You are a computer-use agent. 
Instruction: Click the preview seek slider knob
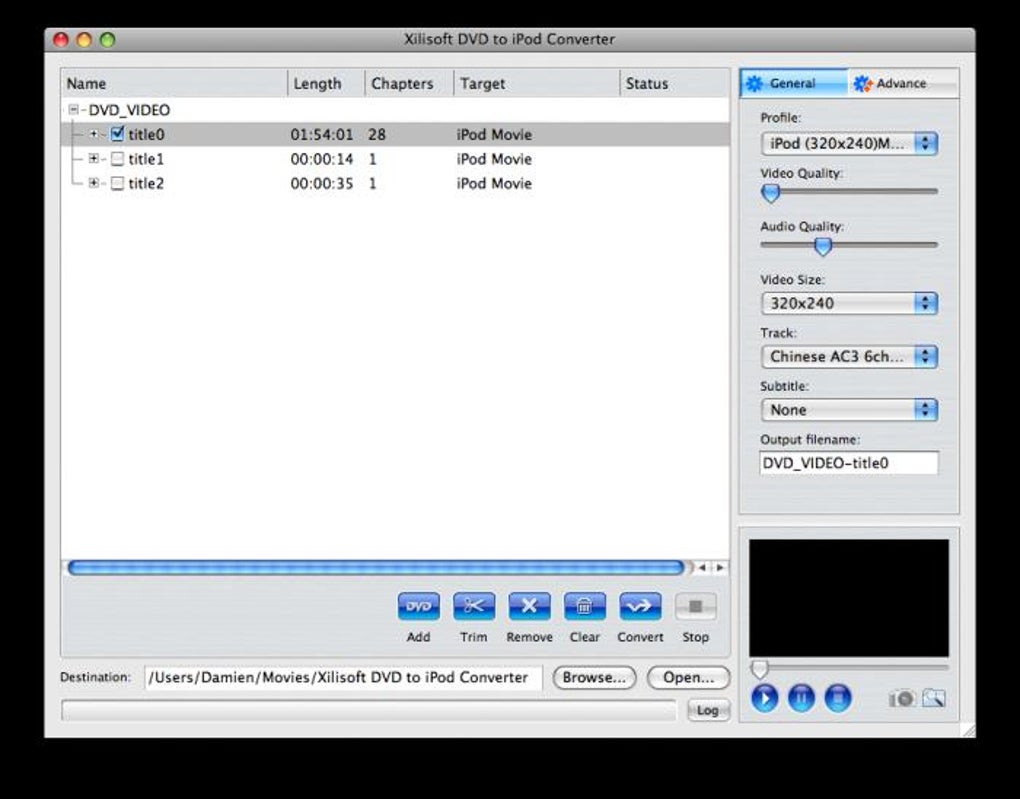pyautogui.click(x=759, y=668)
